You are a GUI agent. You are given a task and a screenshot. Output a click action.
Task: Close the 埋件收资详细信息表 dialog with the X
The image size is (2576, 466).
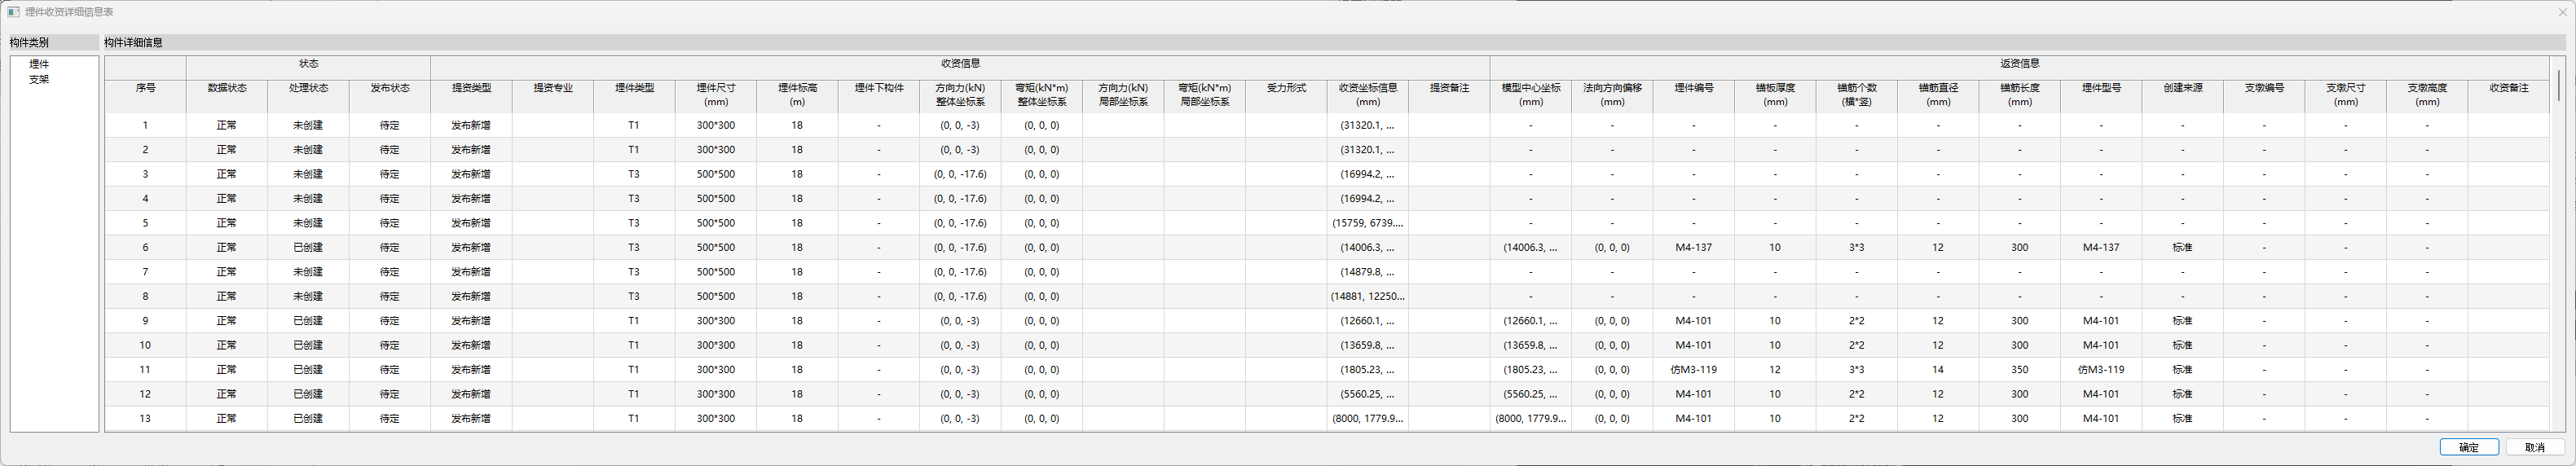click(x=2561, y=12)
